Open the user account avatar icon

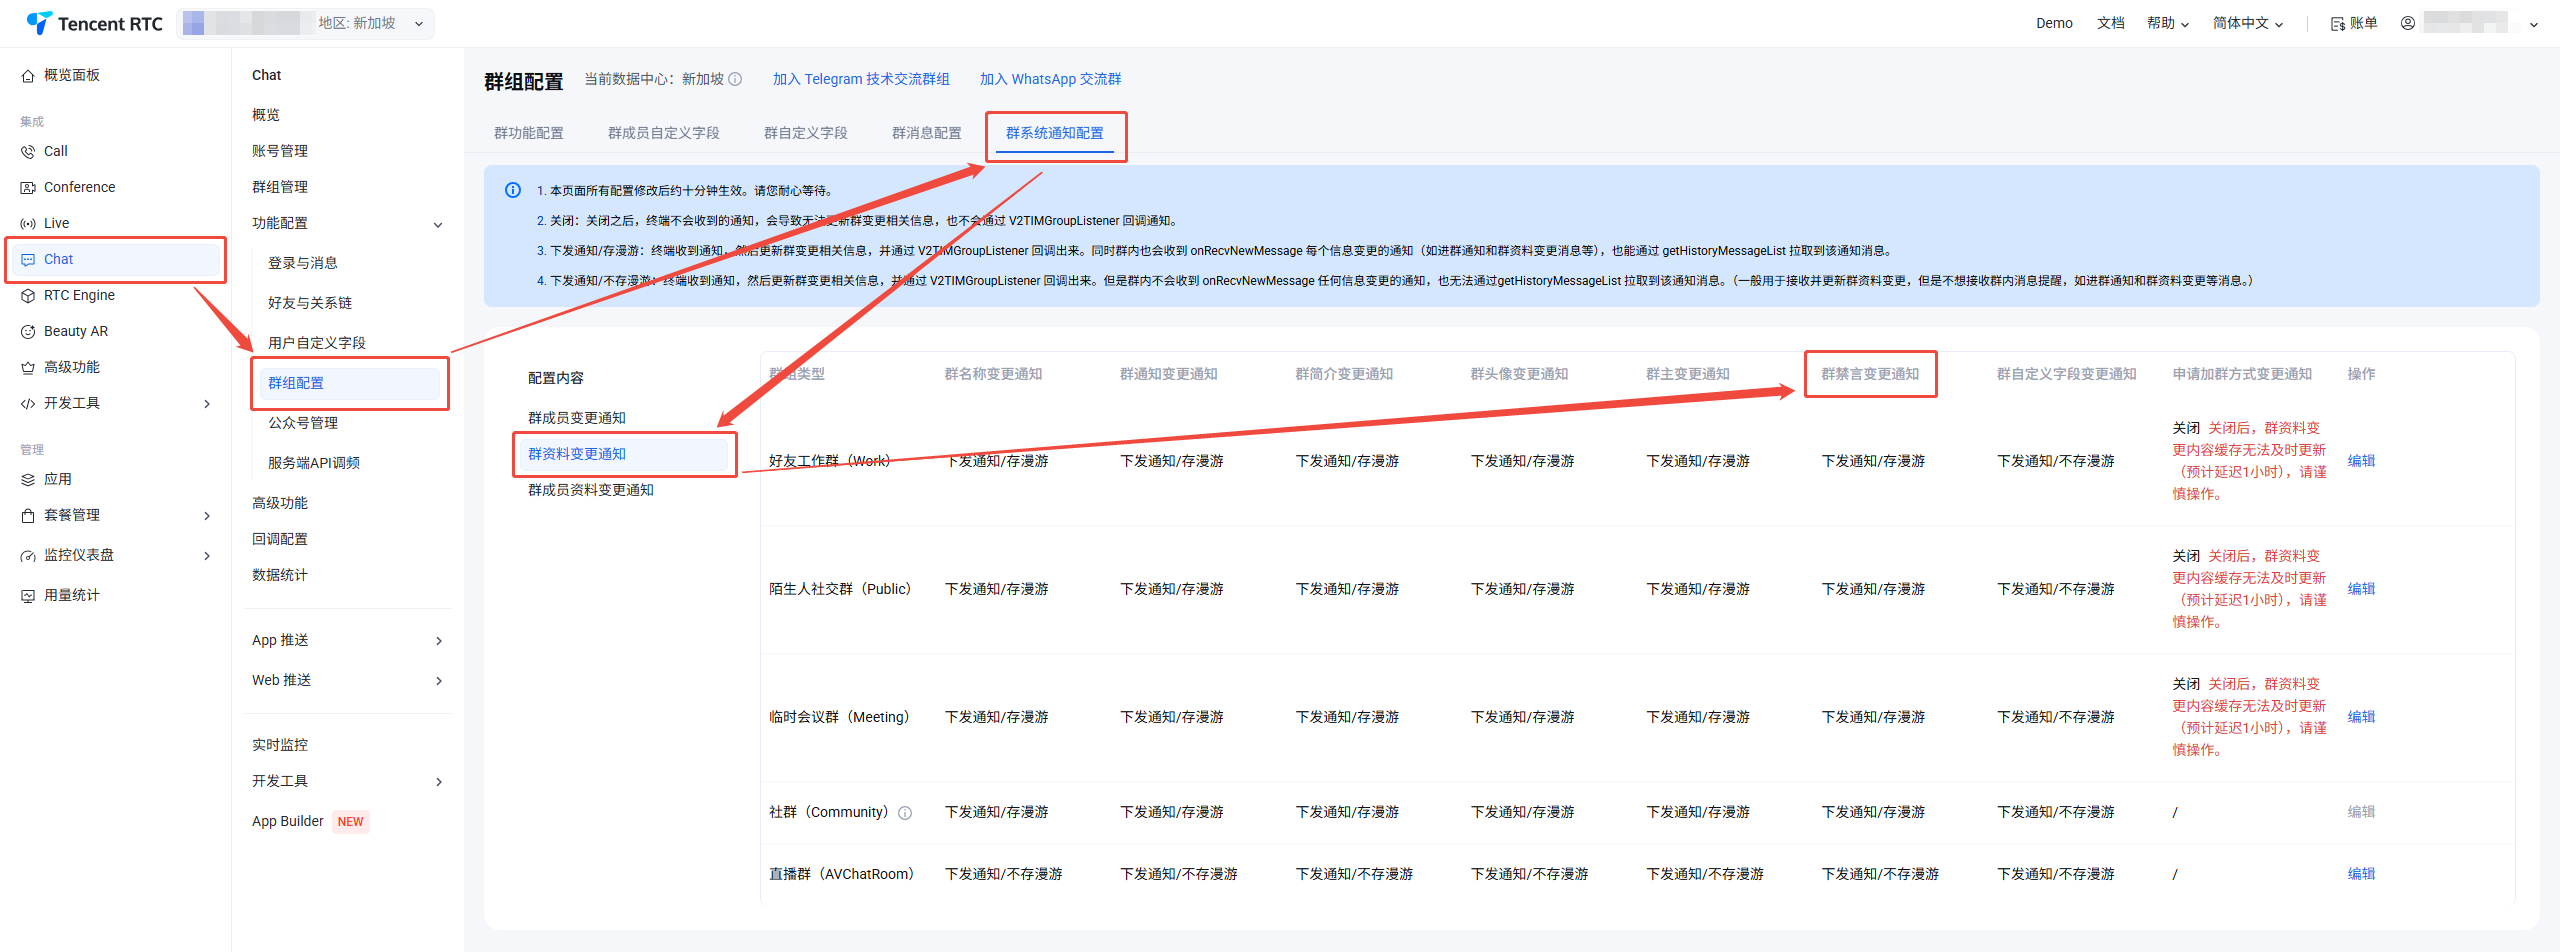tap(2408, 24)
